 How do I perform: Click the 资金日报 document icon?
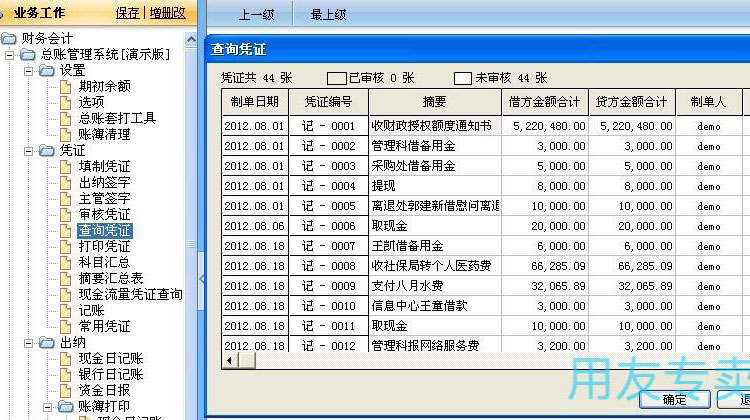point(66,391)
